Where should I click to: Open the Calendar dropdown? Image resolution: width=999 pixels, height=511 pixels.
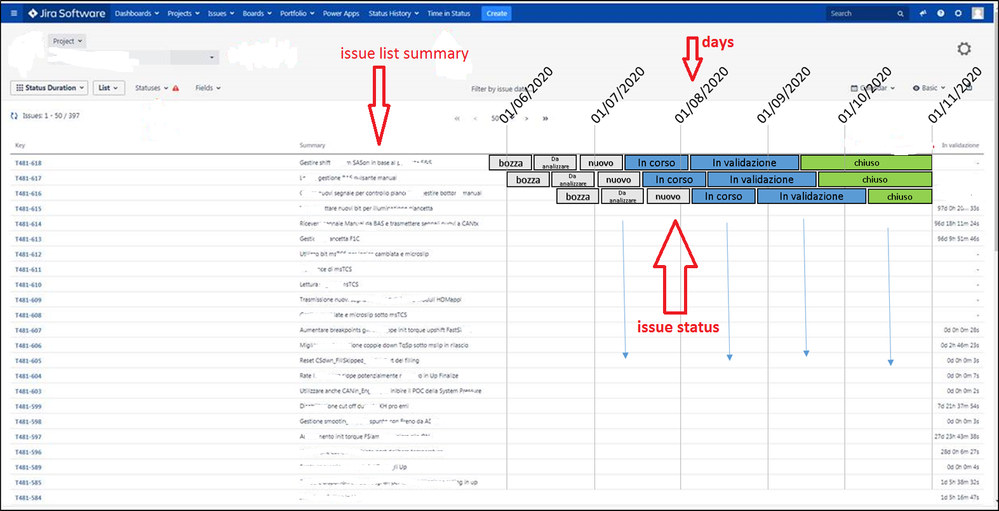[873, 88]
